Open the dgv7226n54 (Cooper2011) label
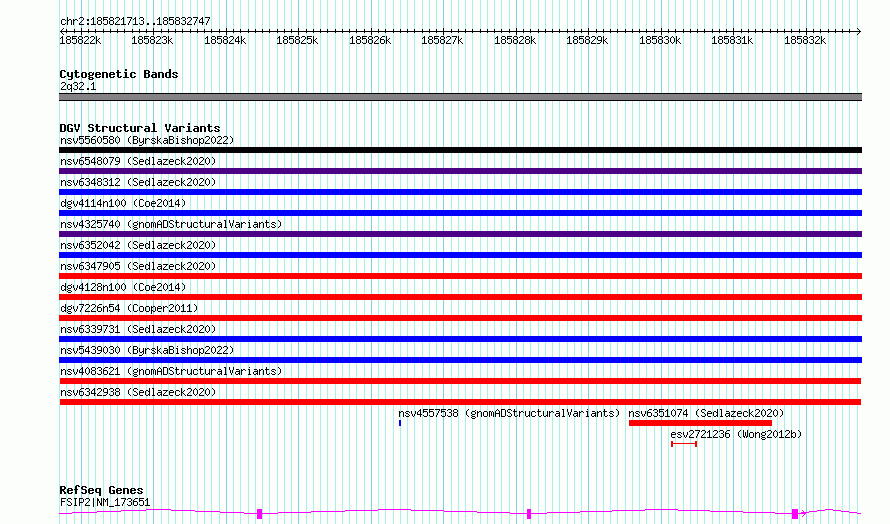Image resolution: width=890 pixels, height=524 pixels. pyautogui.click(x=129, y=308)
